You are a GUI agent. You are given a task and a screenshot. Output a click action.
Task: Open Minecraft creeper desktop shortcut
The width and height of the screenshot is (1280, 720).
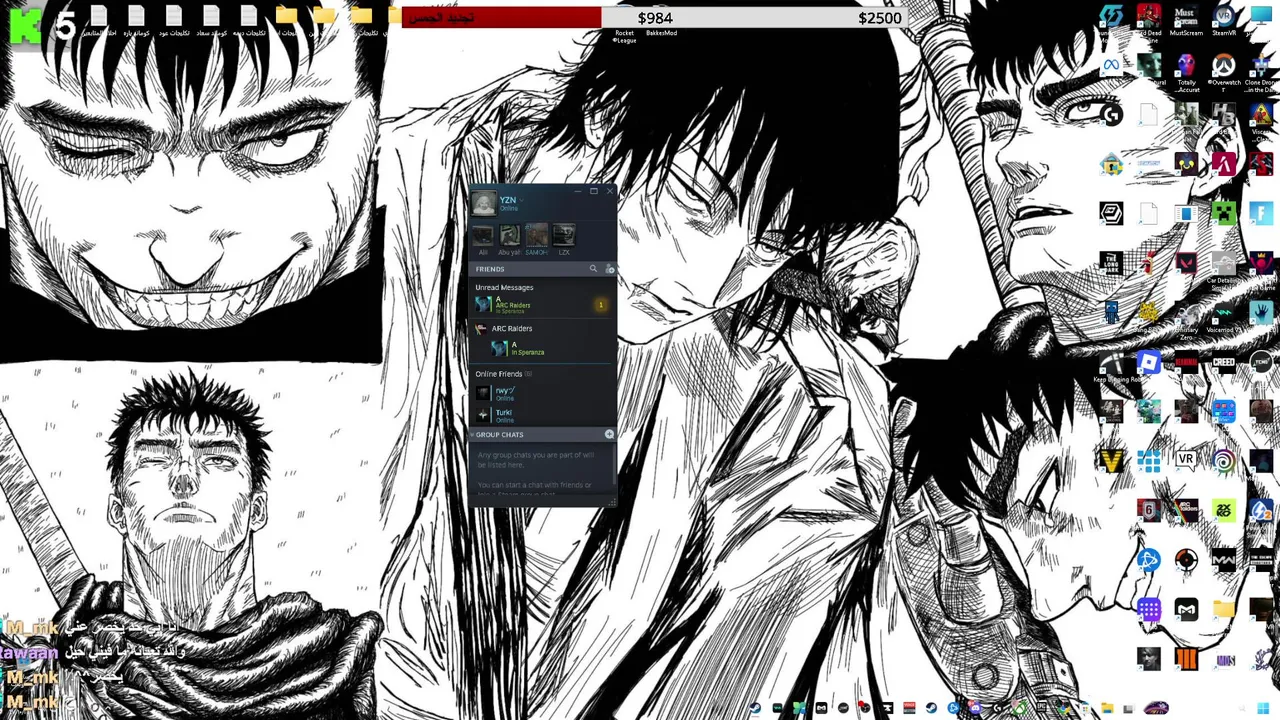[1223, 213]
